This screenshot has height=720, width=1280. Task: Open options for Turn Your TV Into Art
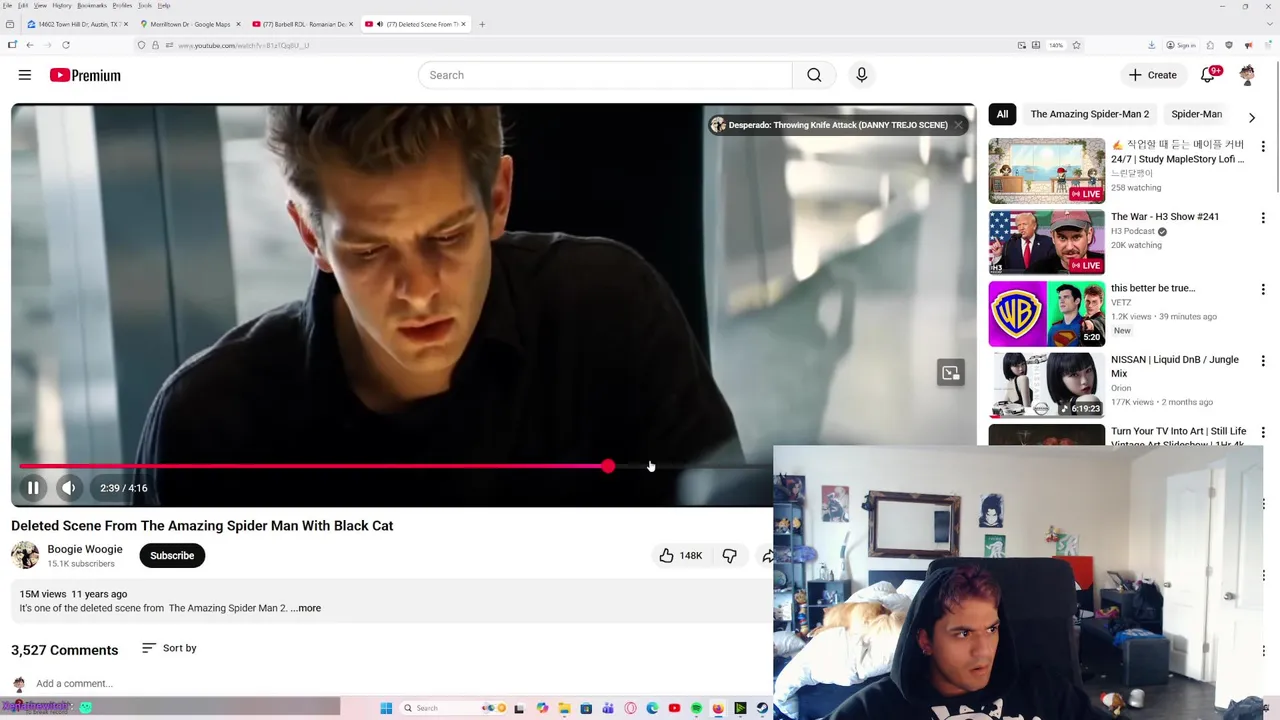click(x=1262, y=433)
